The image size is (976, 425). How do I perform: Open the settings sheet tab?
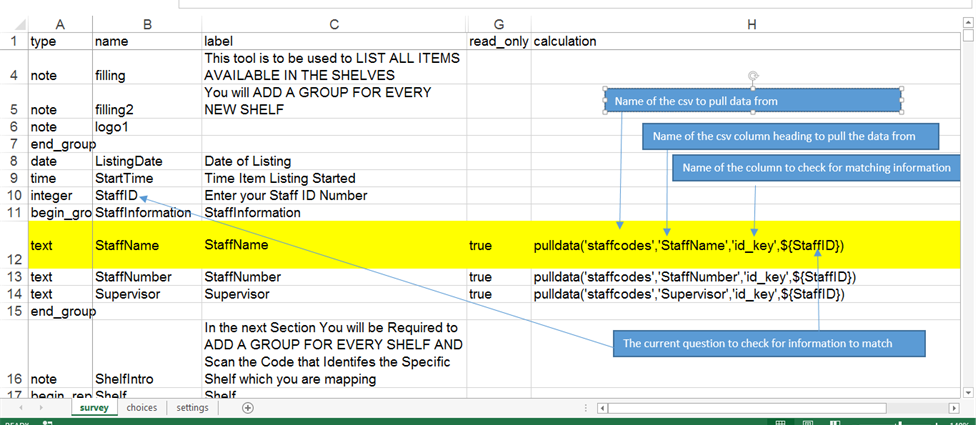pos(192,408)
